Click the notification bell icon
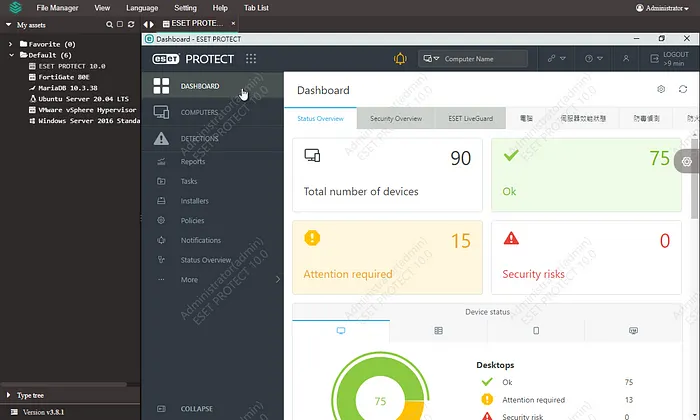The width and height of the screenshot is (700, 420). [x=400, y=58]
